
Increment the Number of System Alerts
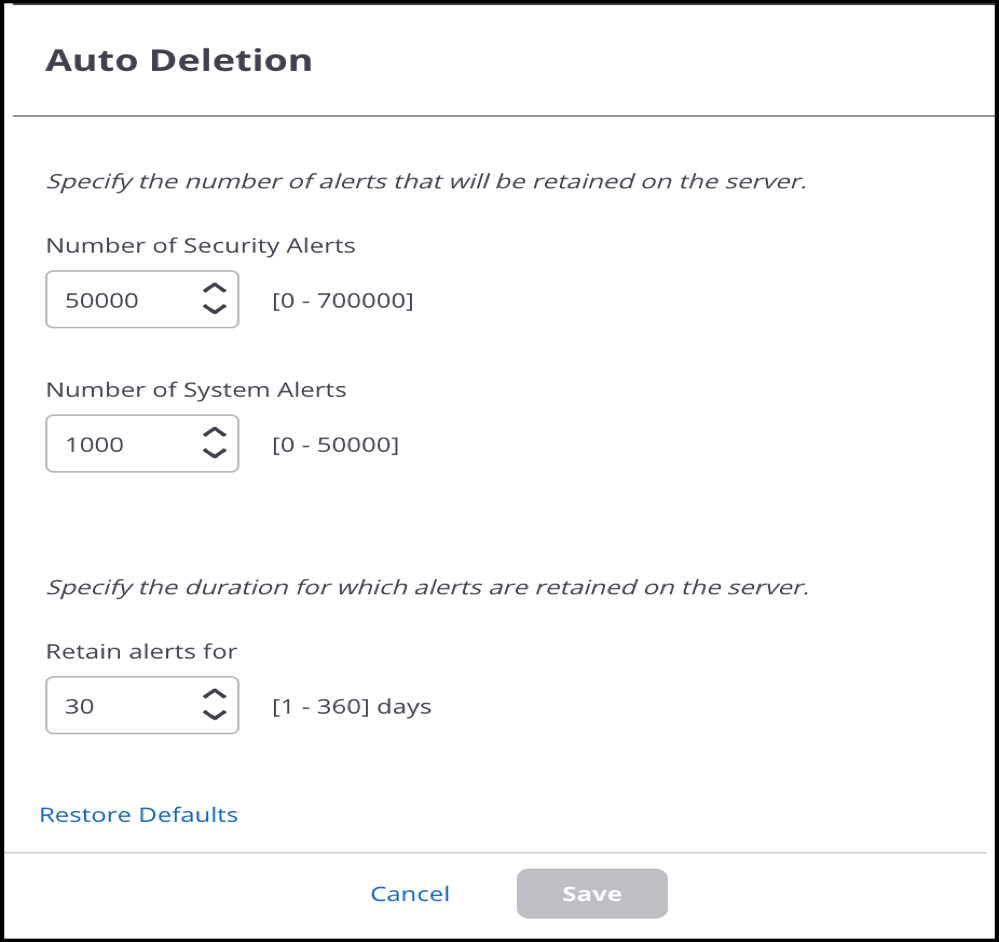click(x=215, y=432)
